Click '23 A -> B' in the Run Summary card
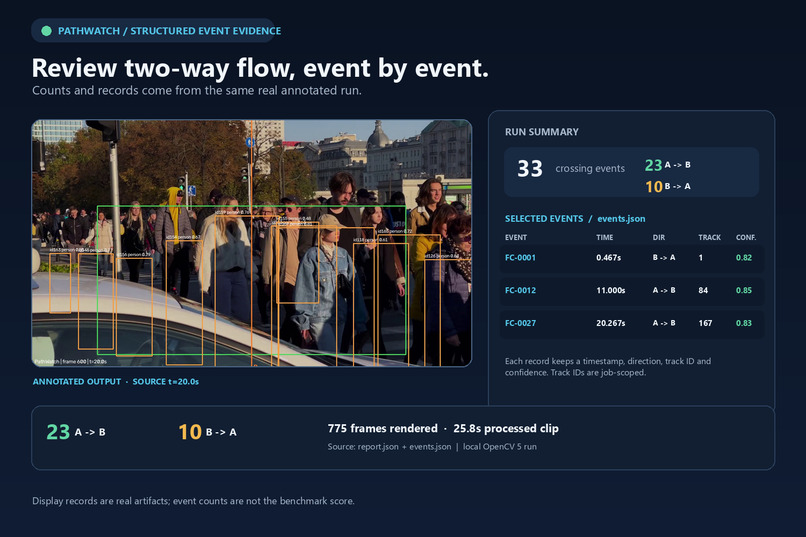The height and width of the screenshot is (537, 806). pyautogui.click(x=668, y=165)
